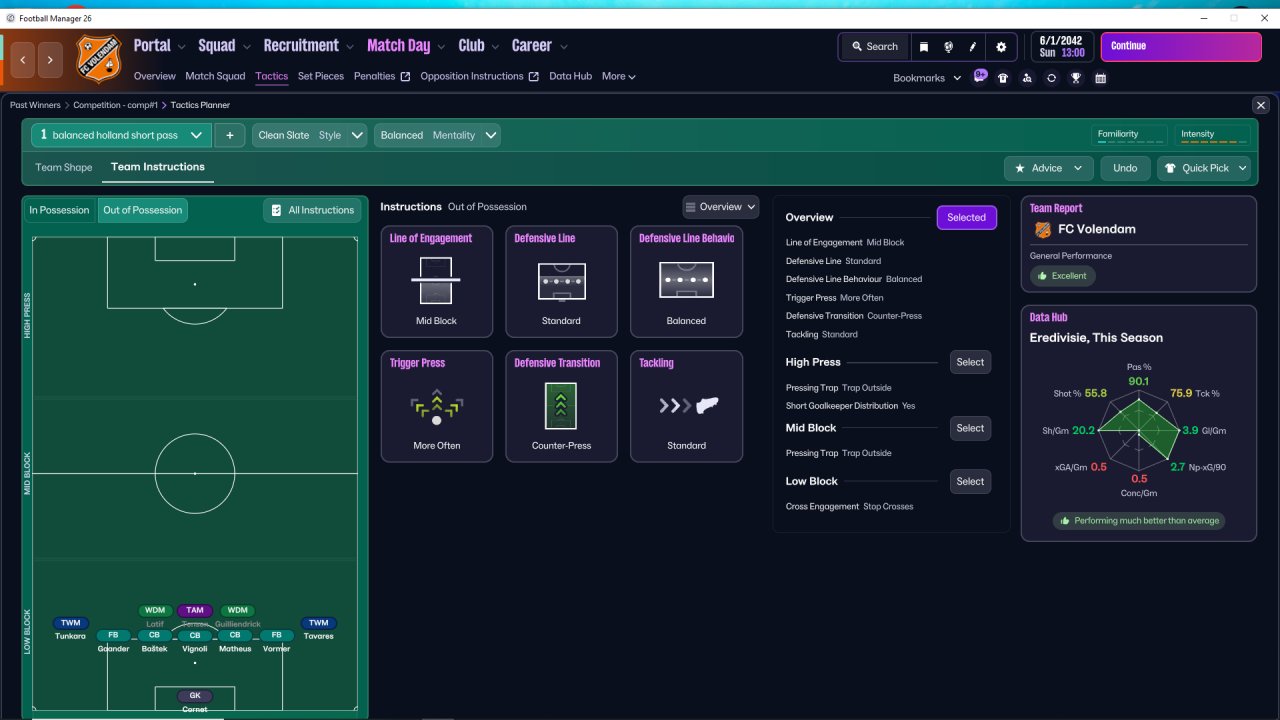Toggle the Selected overview button

966,217
